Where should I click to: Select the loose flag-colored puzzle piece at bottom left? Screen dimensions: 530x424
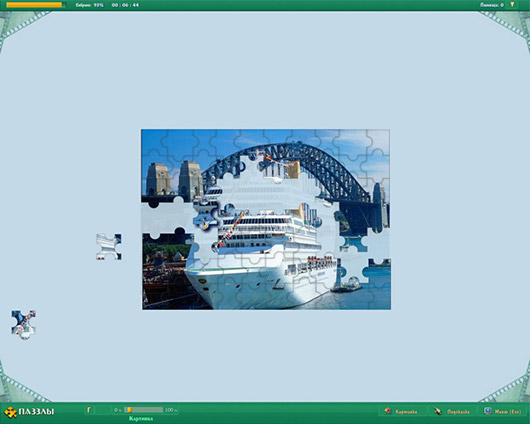[23, 325]
